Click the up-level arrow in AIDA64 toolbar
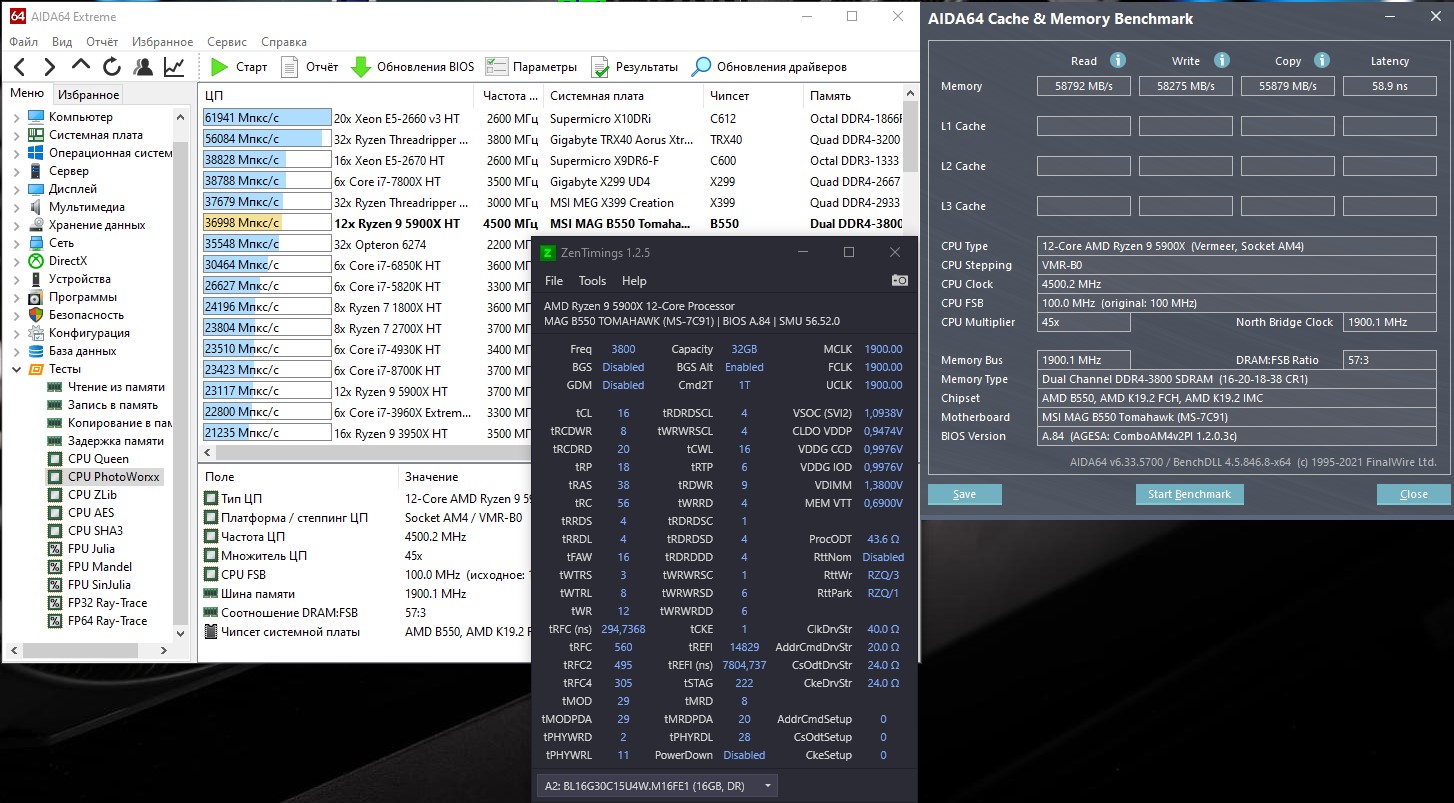 [81, 66]
